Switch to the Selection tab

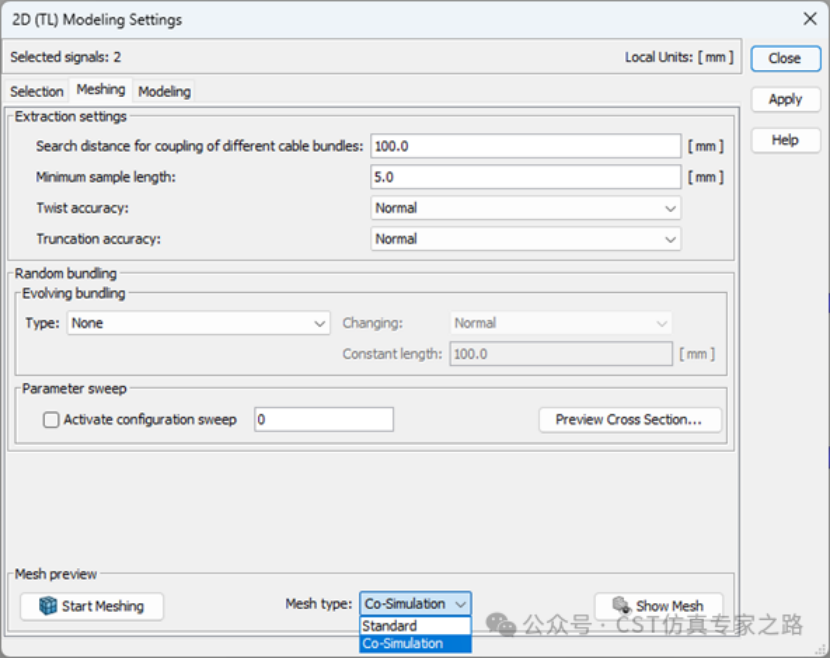[37, 92]
